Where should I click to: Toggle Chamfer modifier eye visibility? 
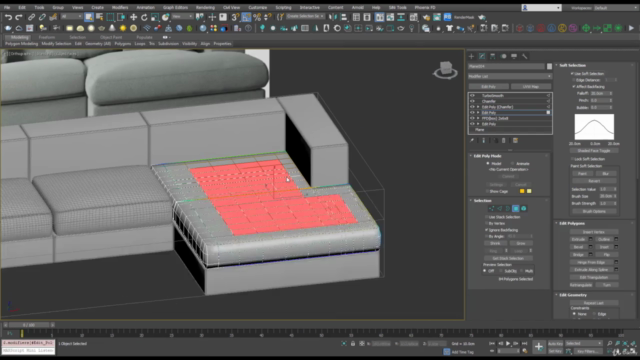(x=473, y=101)
